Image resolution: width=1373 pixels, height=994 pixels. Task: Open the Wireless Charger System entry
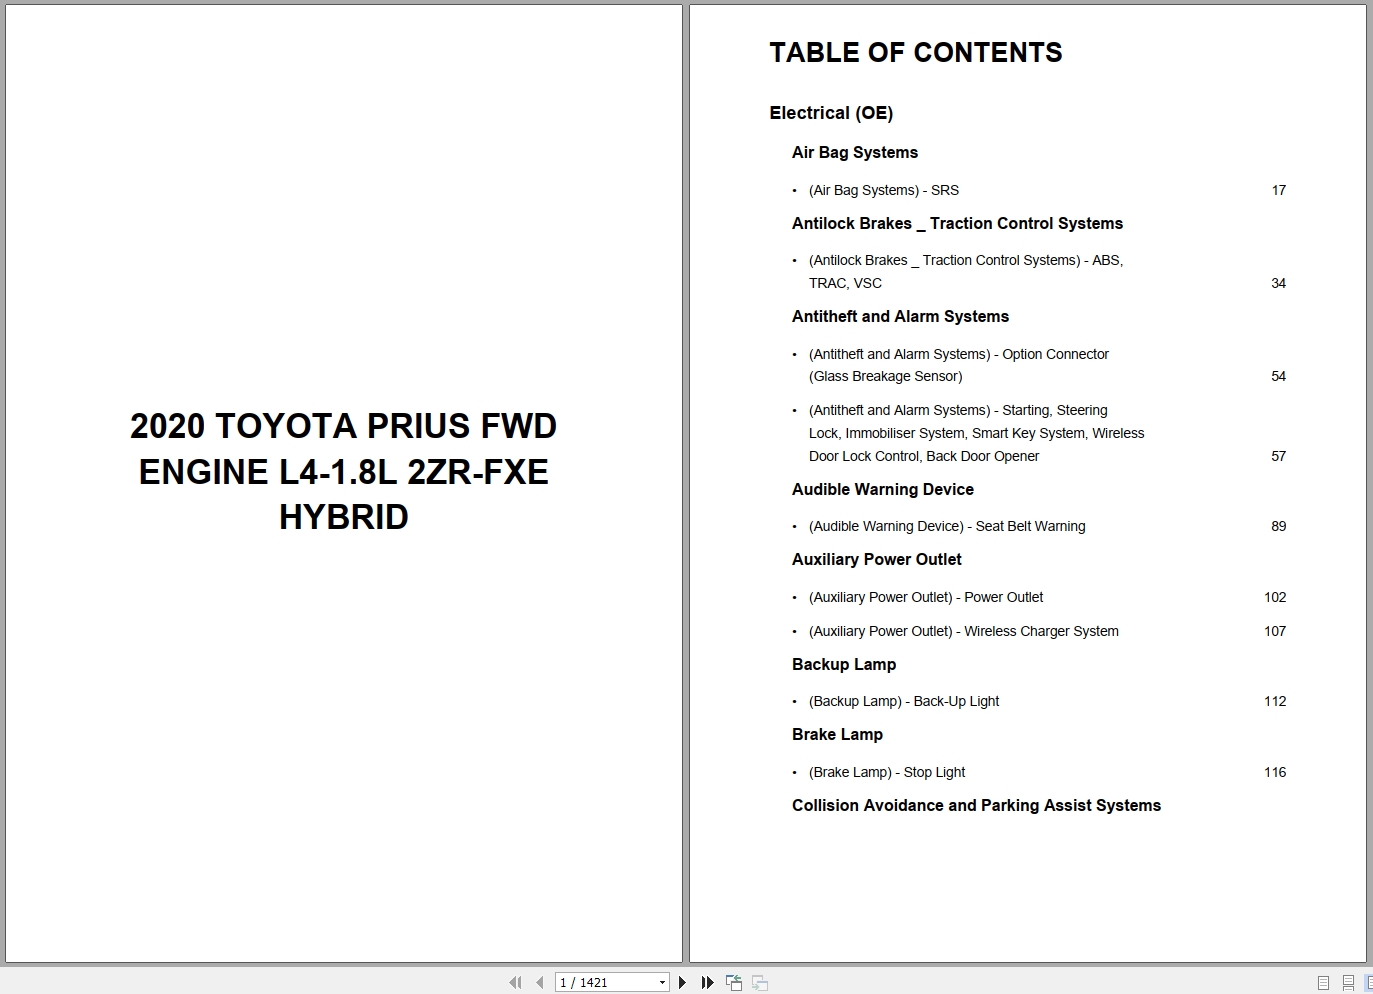964,631
